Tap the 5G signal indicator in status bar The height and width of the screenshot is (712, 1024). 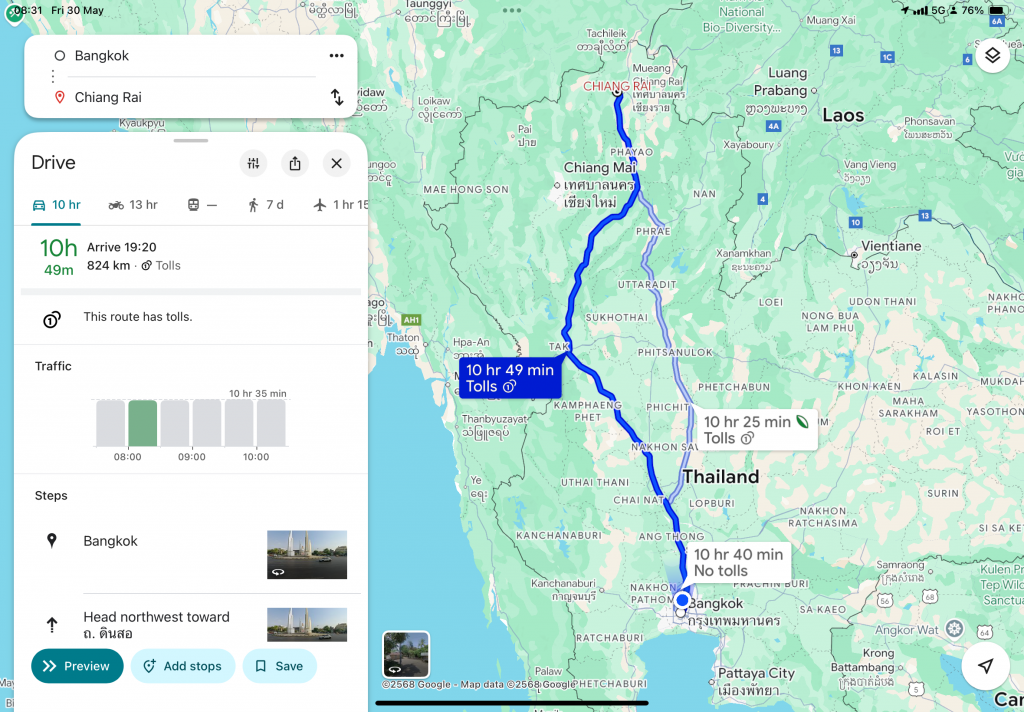(x=940, y=10)
